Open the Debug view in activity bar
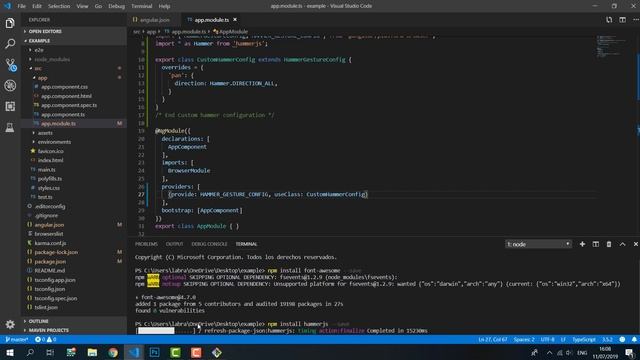 coord(10,85)
